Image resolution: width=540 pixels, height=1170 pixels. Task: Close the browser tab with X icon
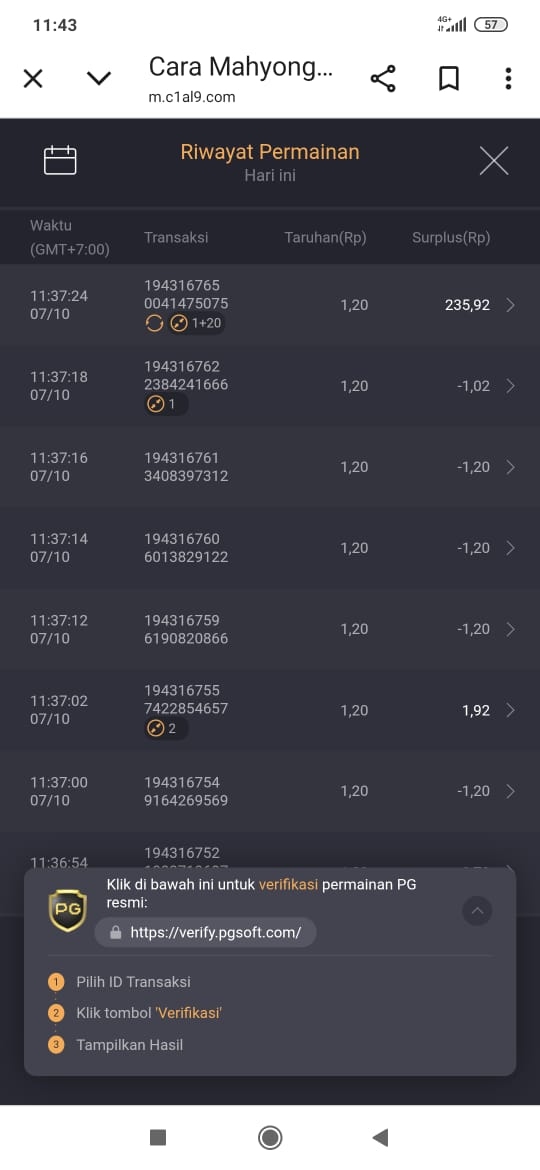[x=33, y=78]
